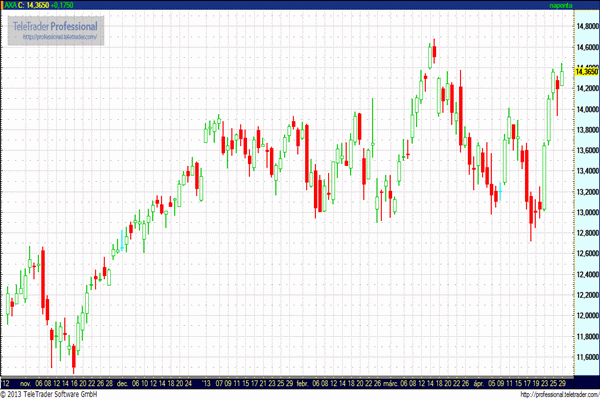Select the febr. month label on time axis

point(300,382)
